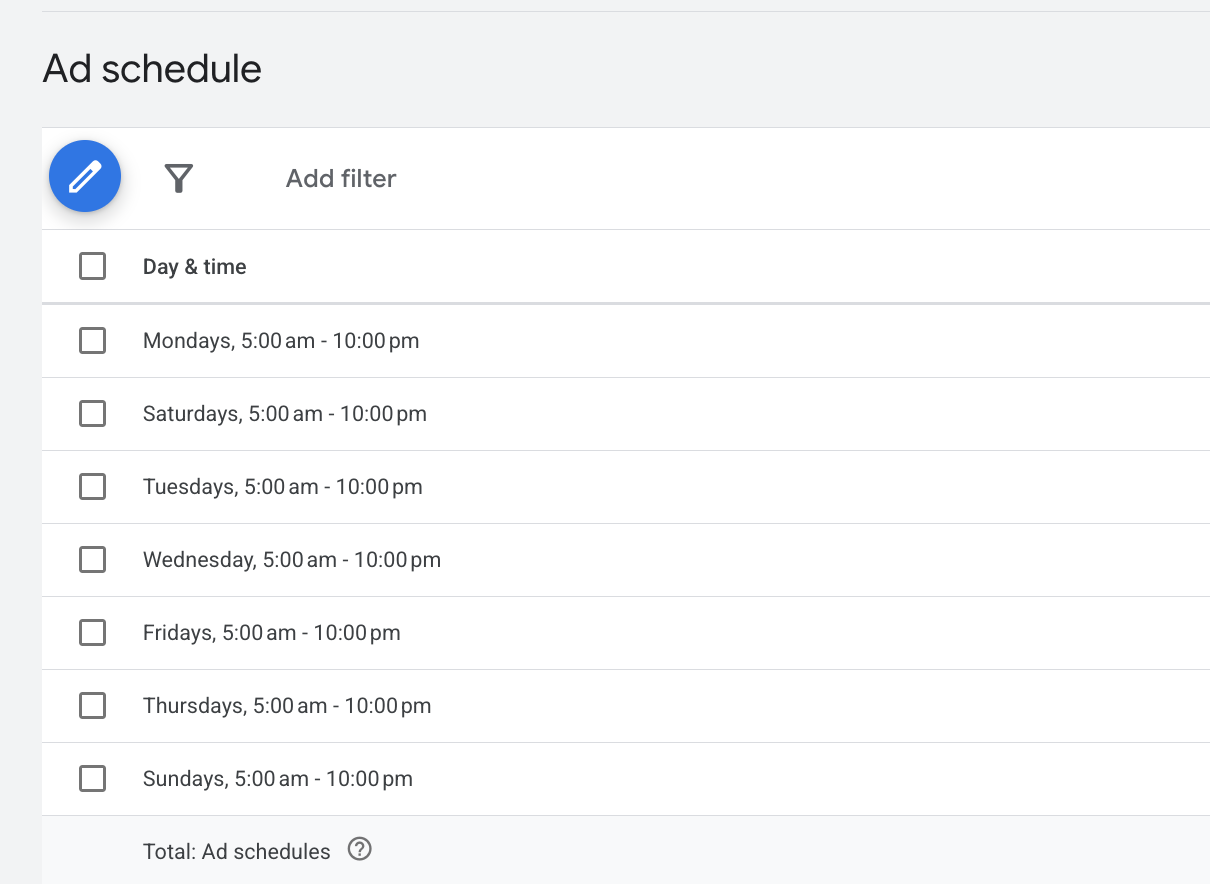The width and height of the screenshot is (1210, 884).
Task: Click the blue pencil edit icon
Action: pyautogui.click(x=84, y=175)
